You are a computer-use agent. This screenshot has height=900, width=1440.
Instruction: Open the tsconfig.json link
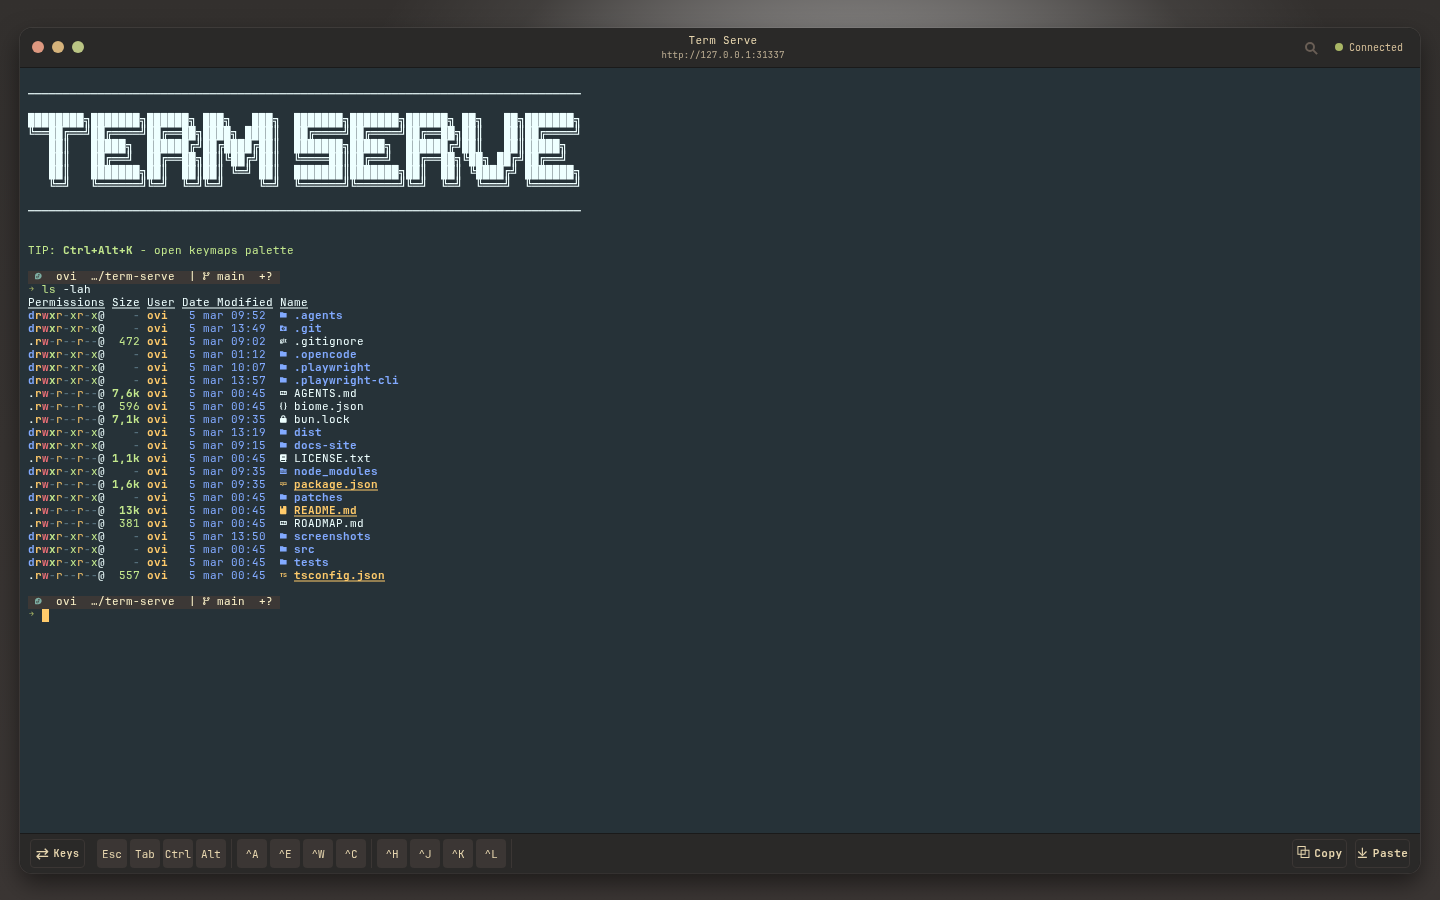click(339, 575)
